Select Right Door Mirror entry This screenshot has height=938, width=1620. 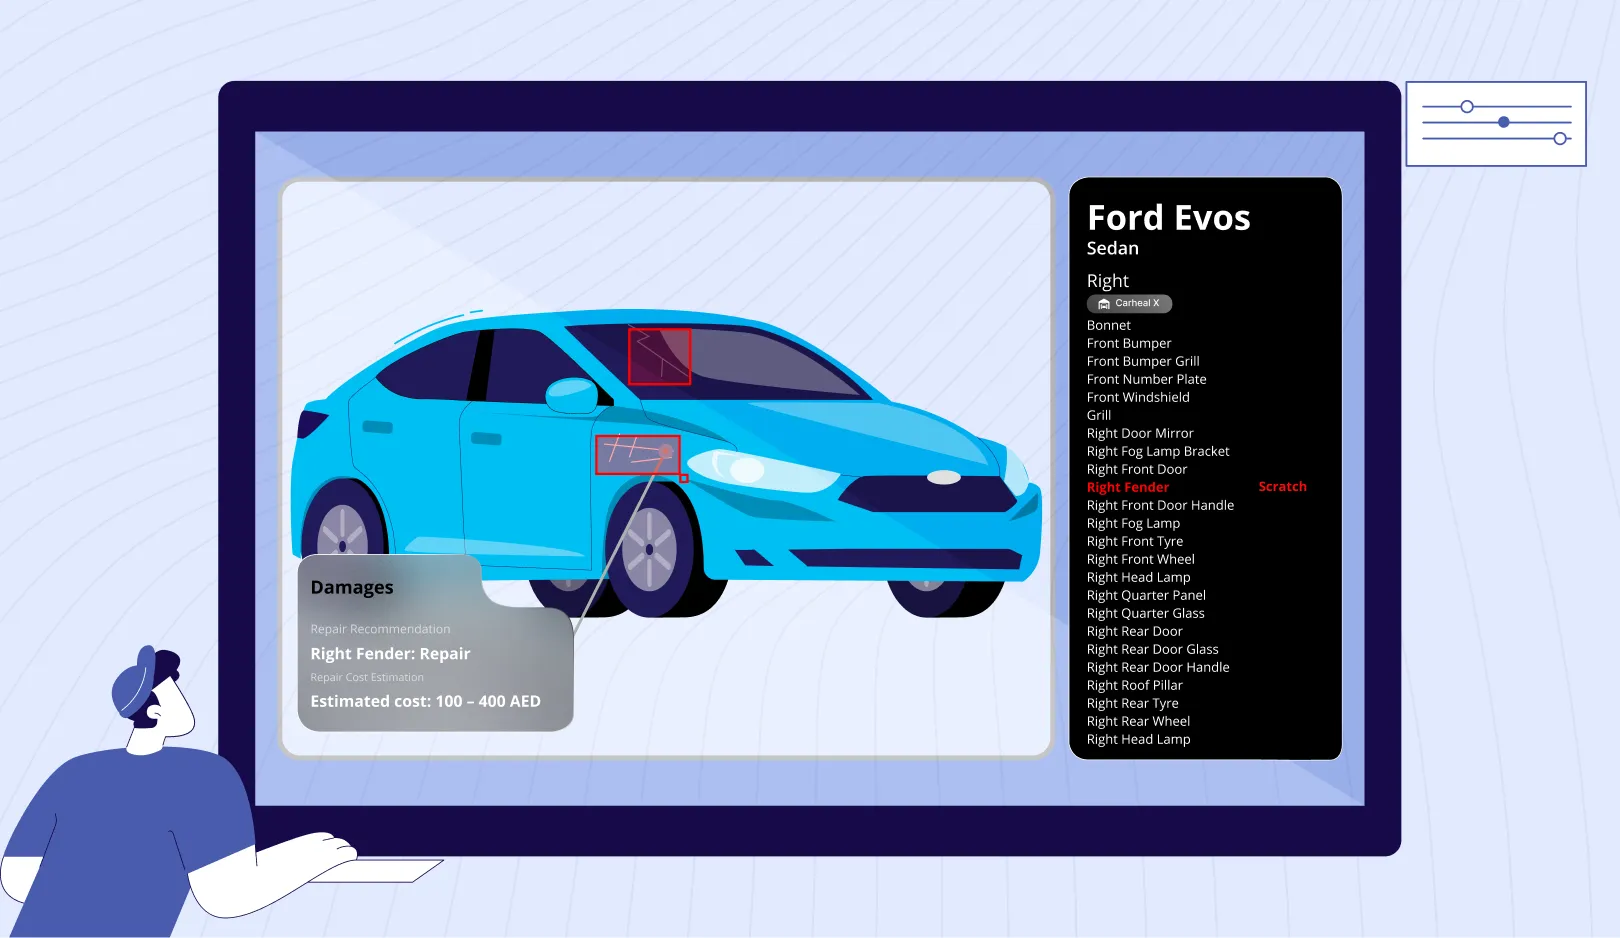[1140, 433]
